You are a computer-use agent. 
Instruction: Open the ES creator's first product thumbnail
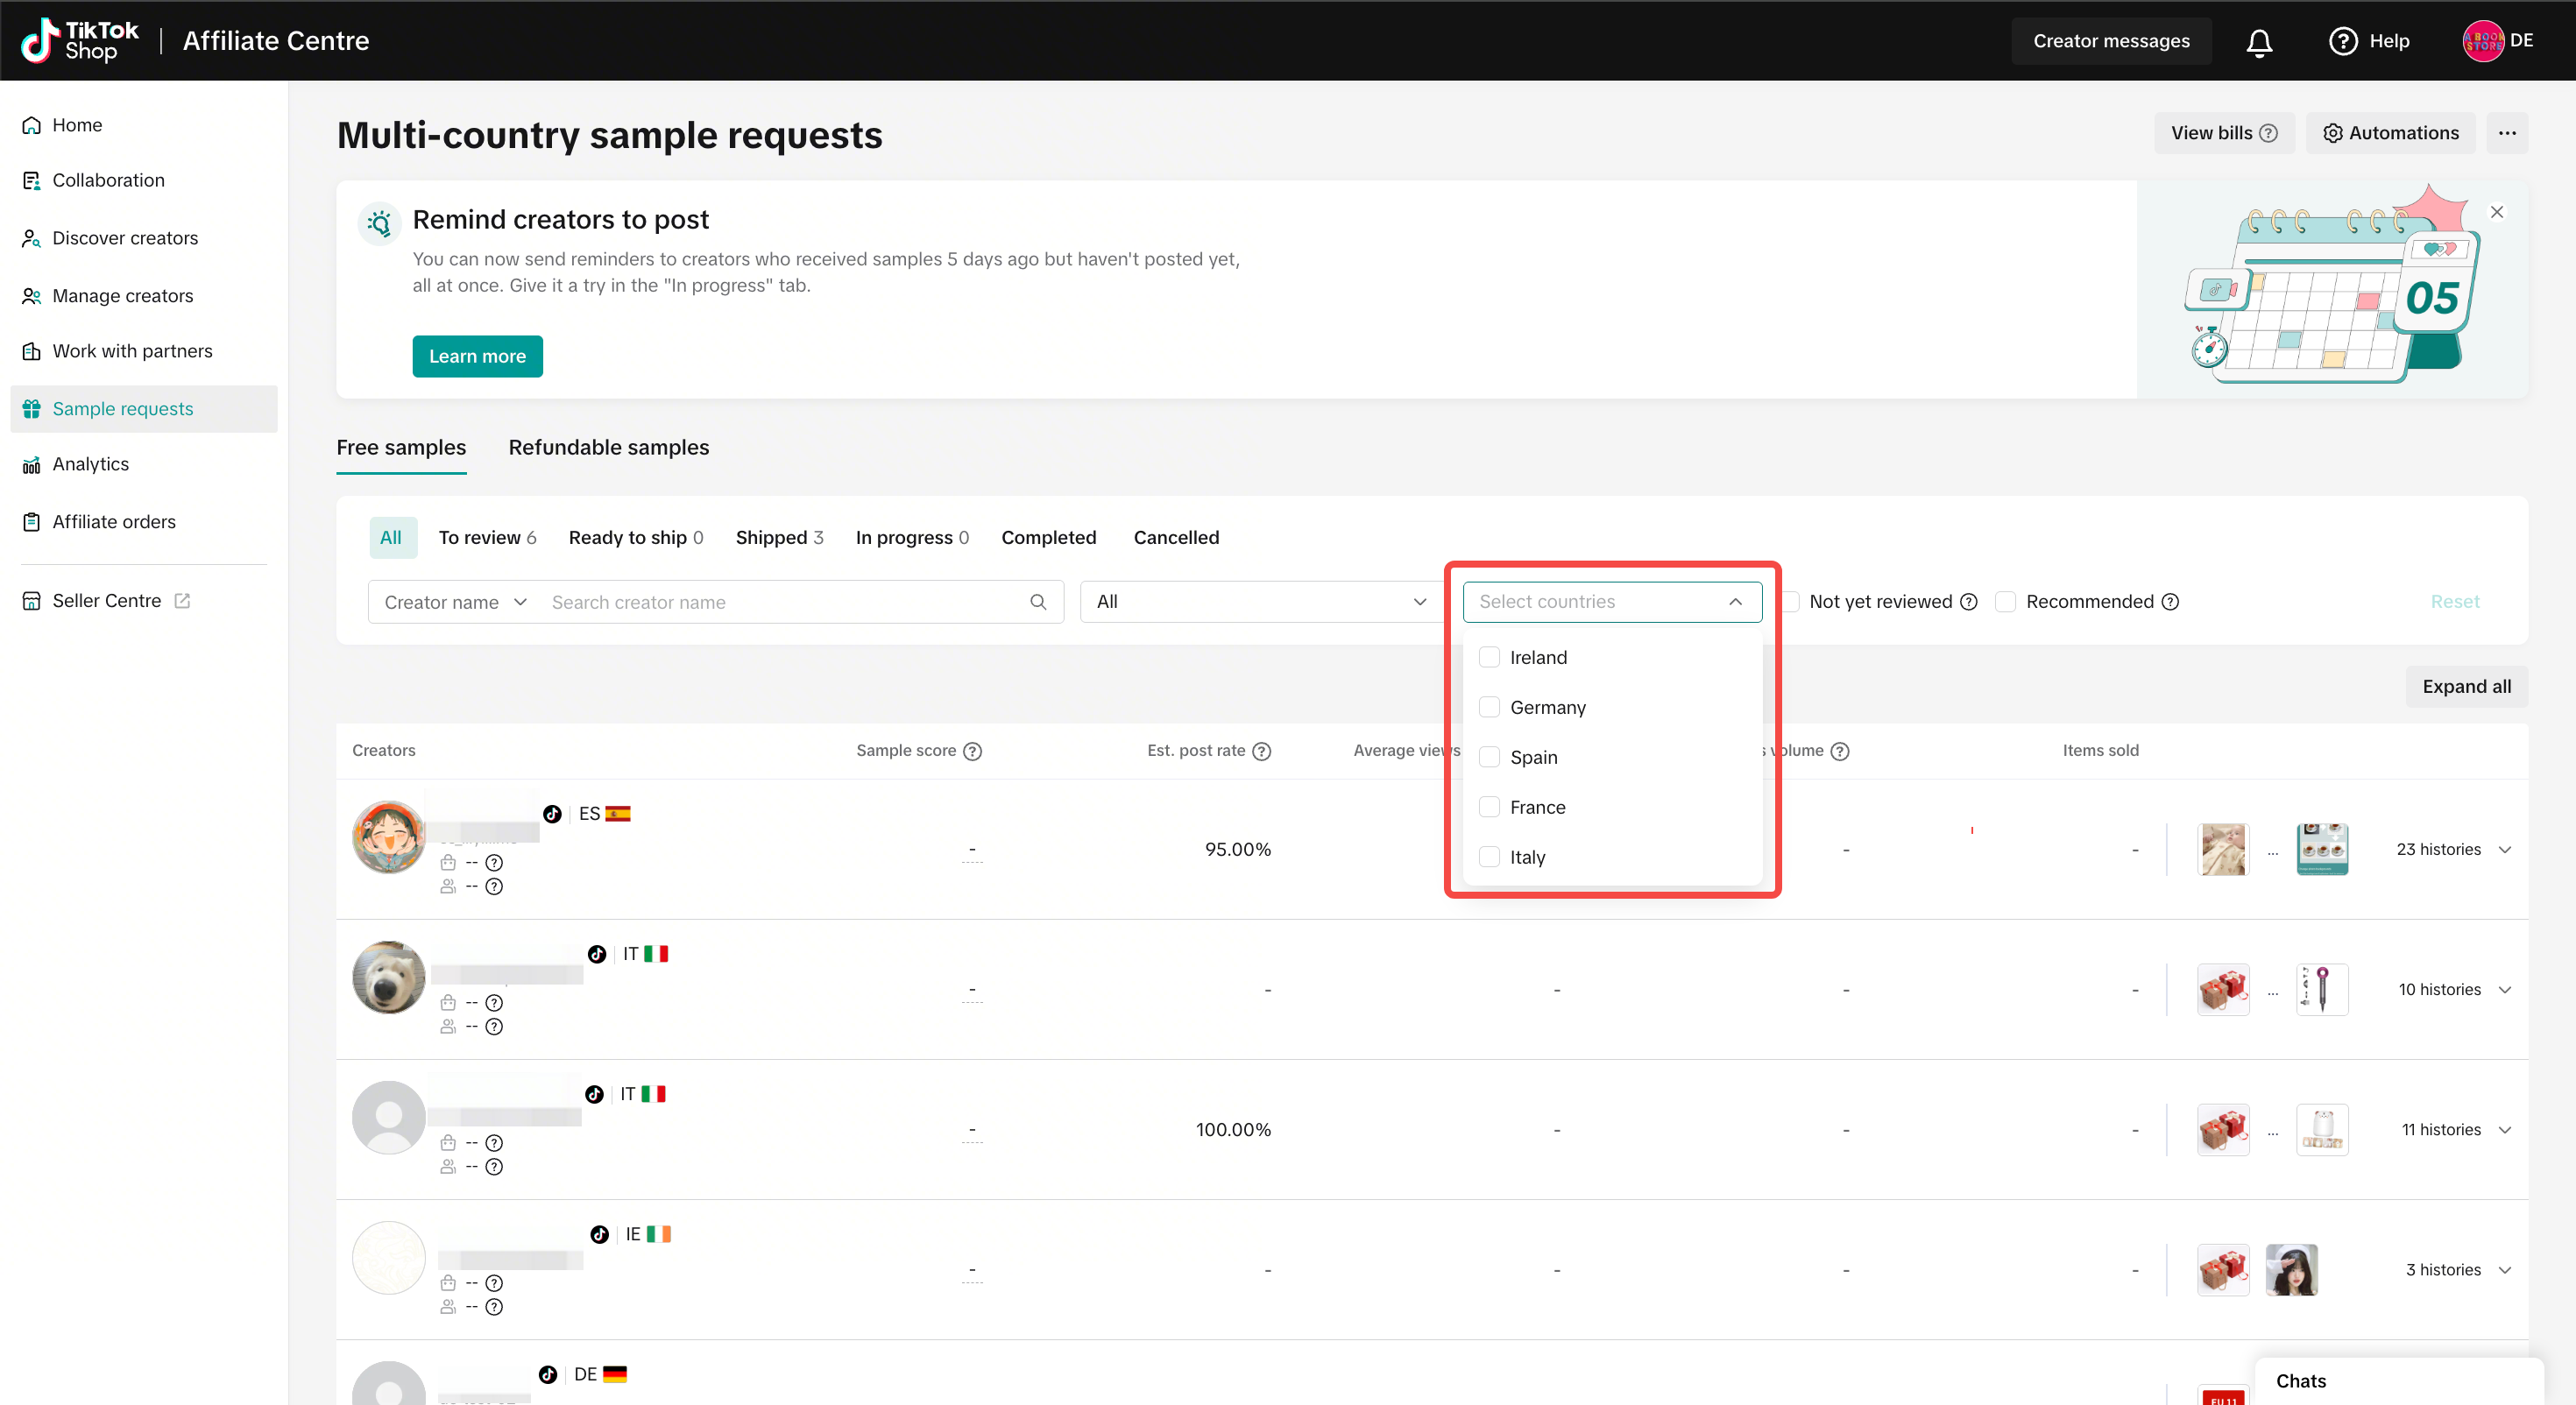pos(2223,850)
